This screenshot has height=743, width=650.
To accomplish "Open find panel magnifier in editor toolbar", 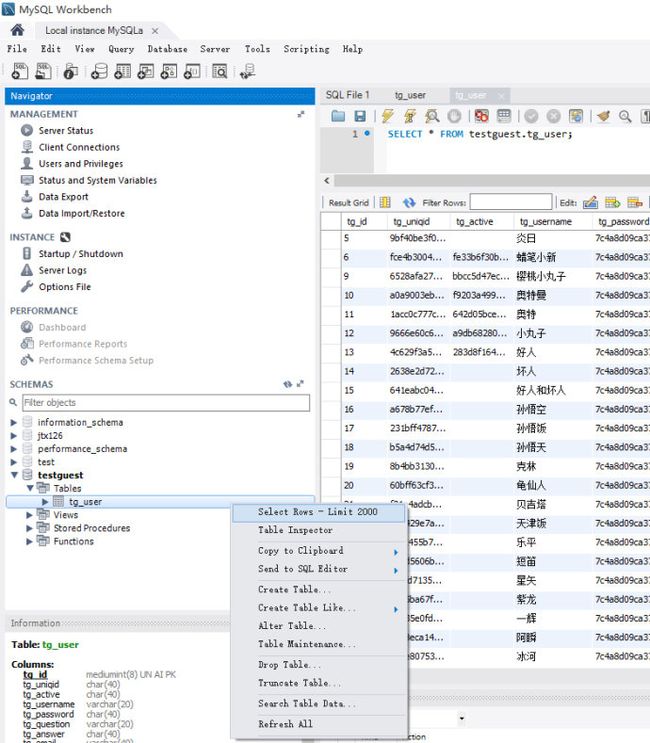I will pyautogui.click(x=625, y=116).
